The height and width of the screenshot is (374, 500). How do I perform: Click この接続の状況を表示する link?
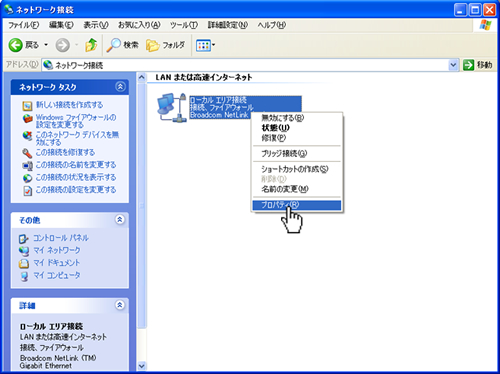coord(76,177)
